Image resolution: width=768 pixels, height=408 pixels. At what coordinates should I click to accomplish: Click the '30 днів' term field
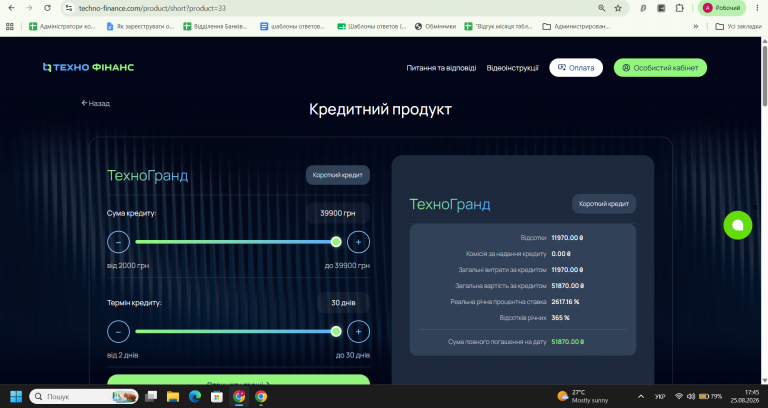[x=343, y=303]
